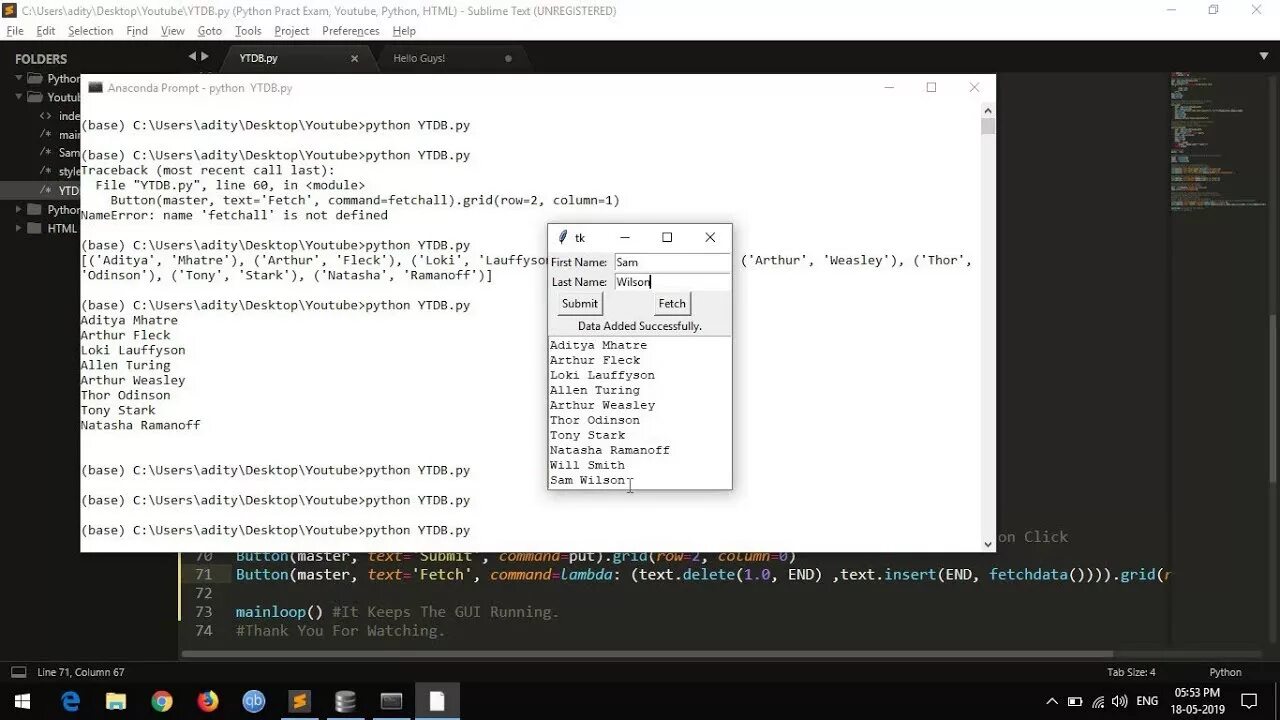Expand the collapsed Python folder above HTML
Viewport: 1280px width, 720px height.
(x=19, y=210)
